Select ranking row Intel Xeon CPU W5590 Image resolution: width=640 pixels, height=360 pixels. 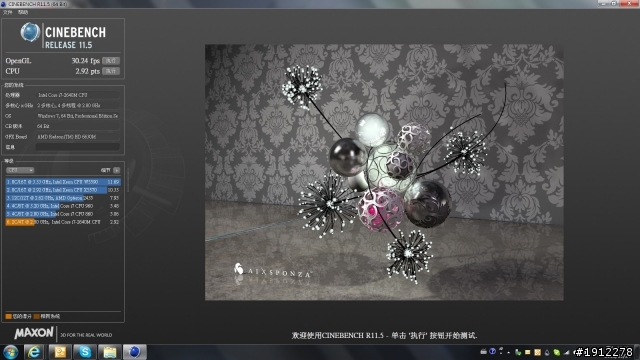coord(63,182)
